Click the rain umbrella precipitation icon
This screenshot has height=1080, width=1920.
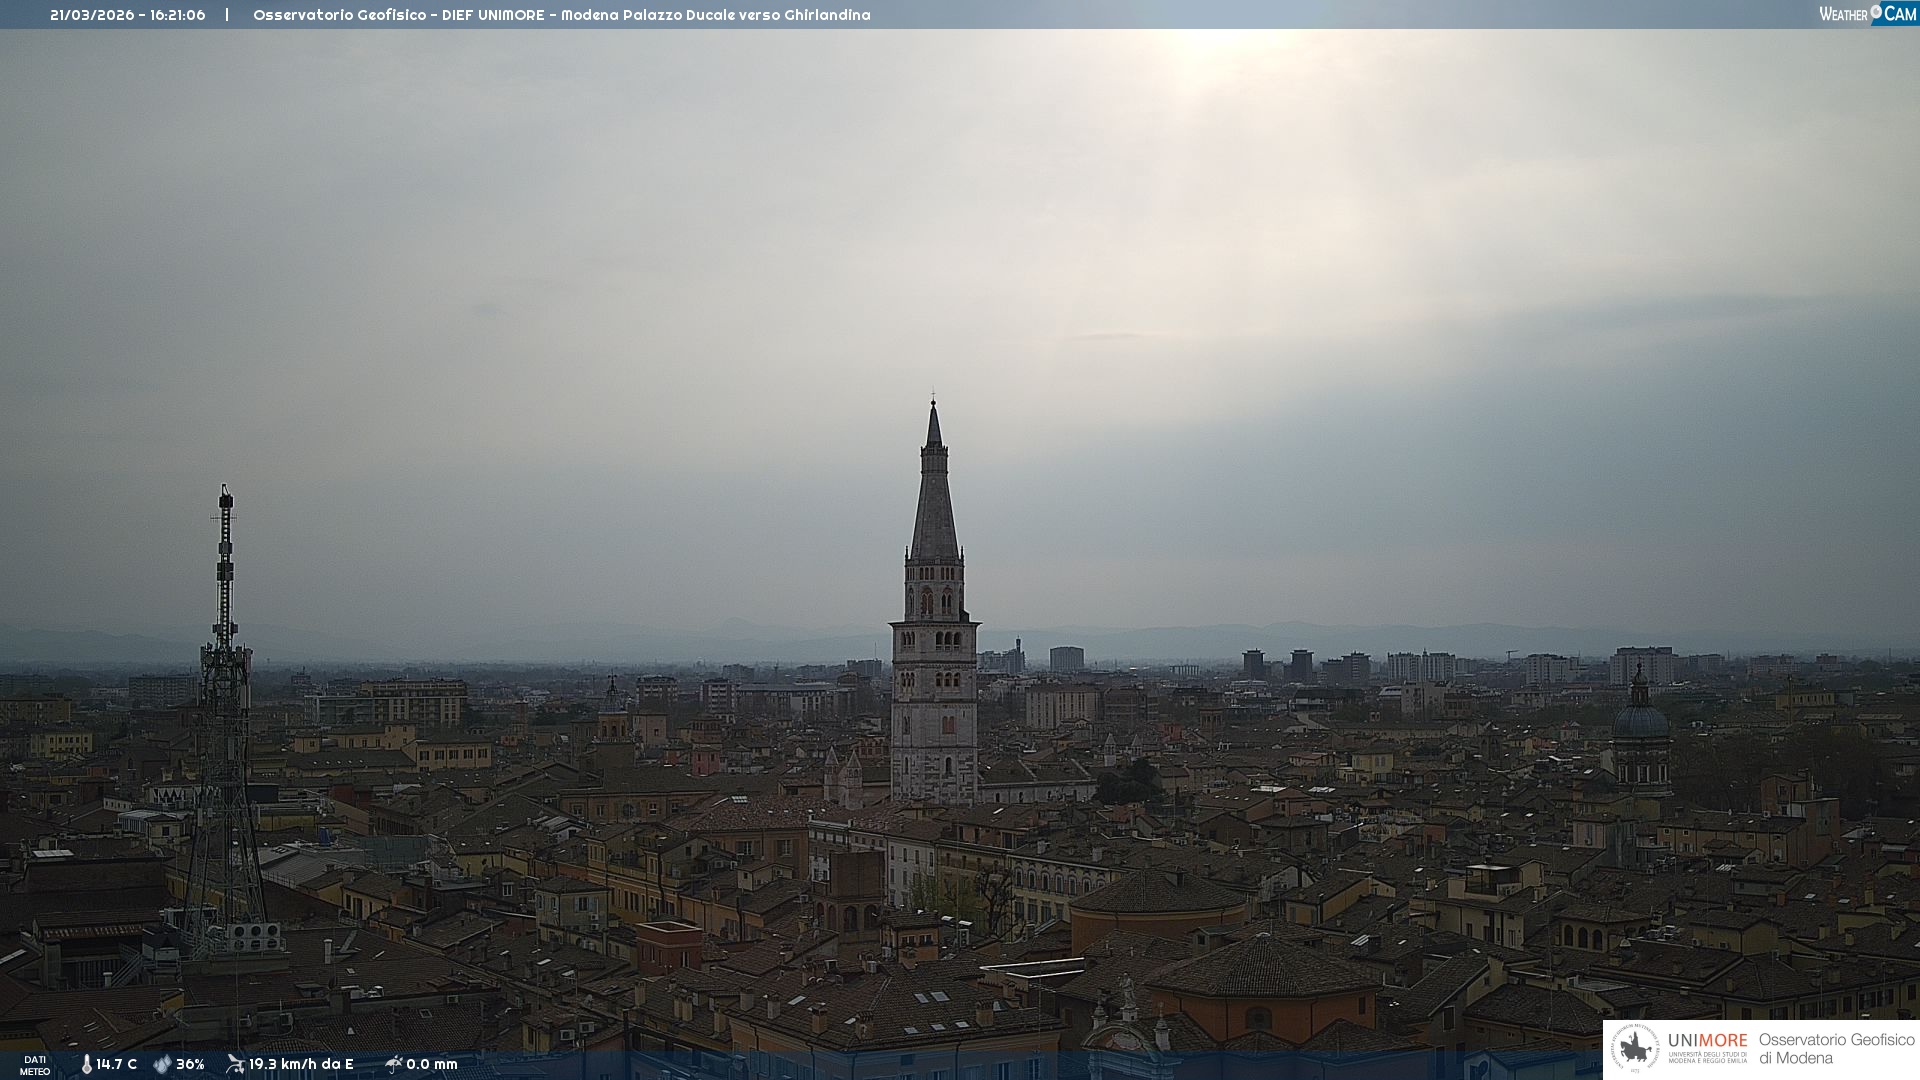pyautogui.click(x=393, y=1064)
